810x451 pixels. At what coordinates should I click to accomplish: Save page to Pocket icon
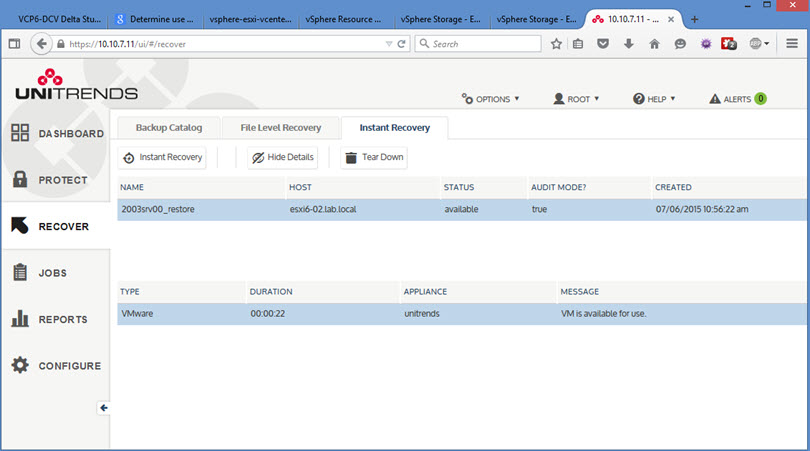(x=603, y=44)
